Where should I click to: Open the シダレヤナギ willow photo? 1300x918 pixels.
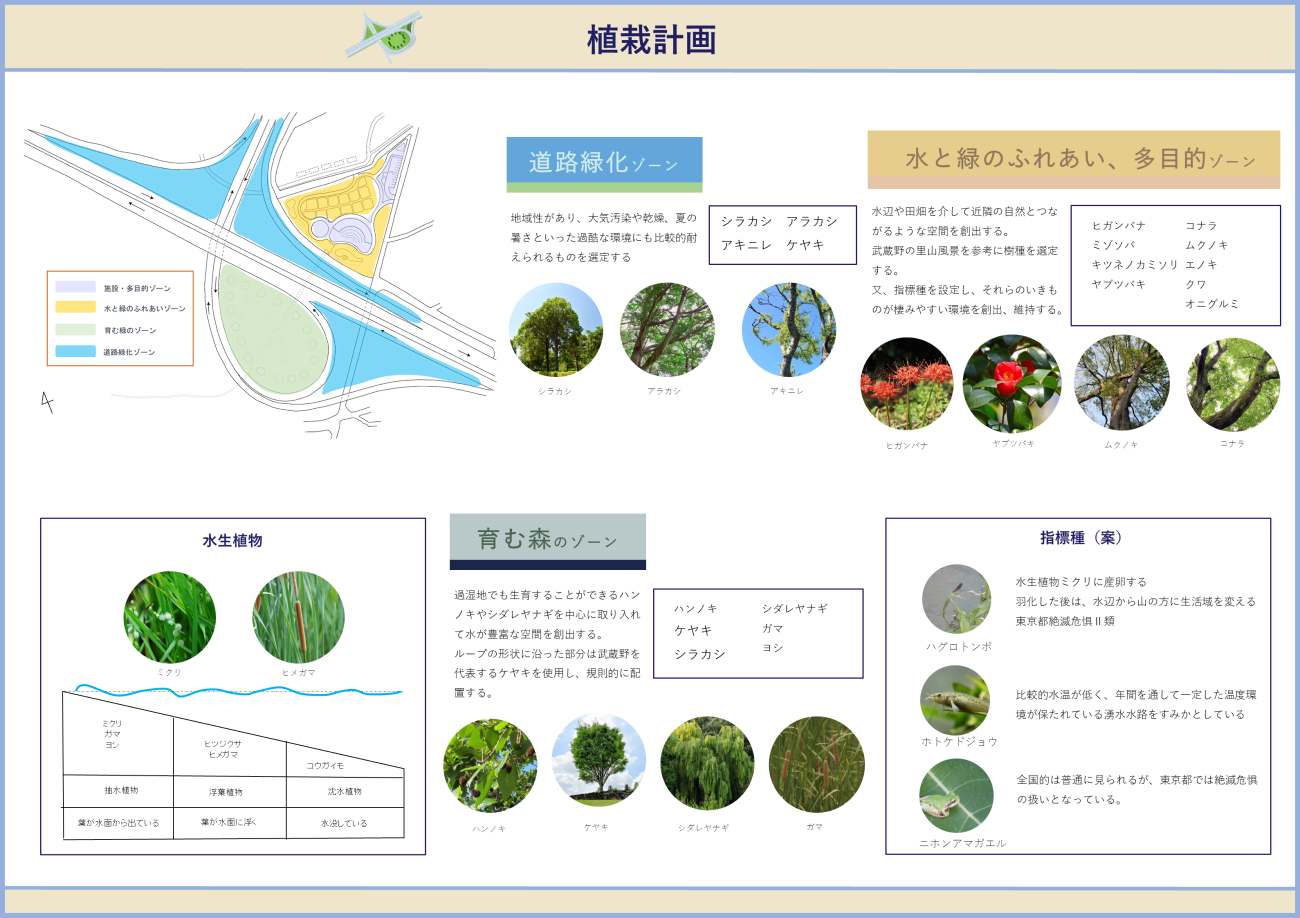(707, 763)
